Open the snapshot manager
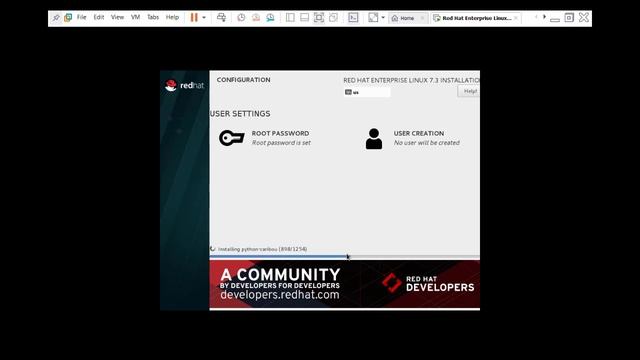This screenshot has width=640, height=360. (270, 18)
